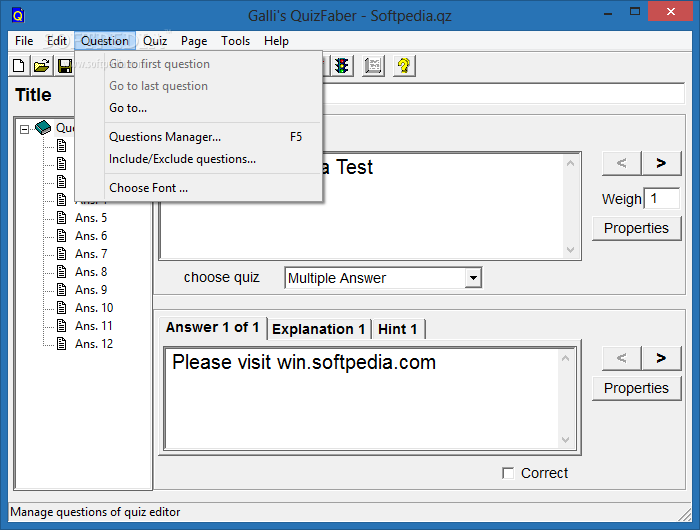Click the yellow question mark help icon
The image size is (700, 530).
click(x=404, y=66)
